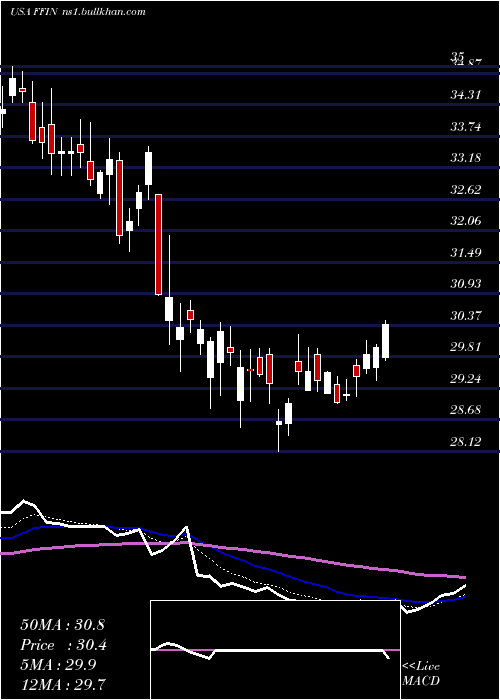Click the 33.18 price axis label
The height and width of the screenshot is (700, 500).
[466, 158]
